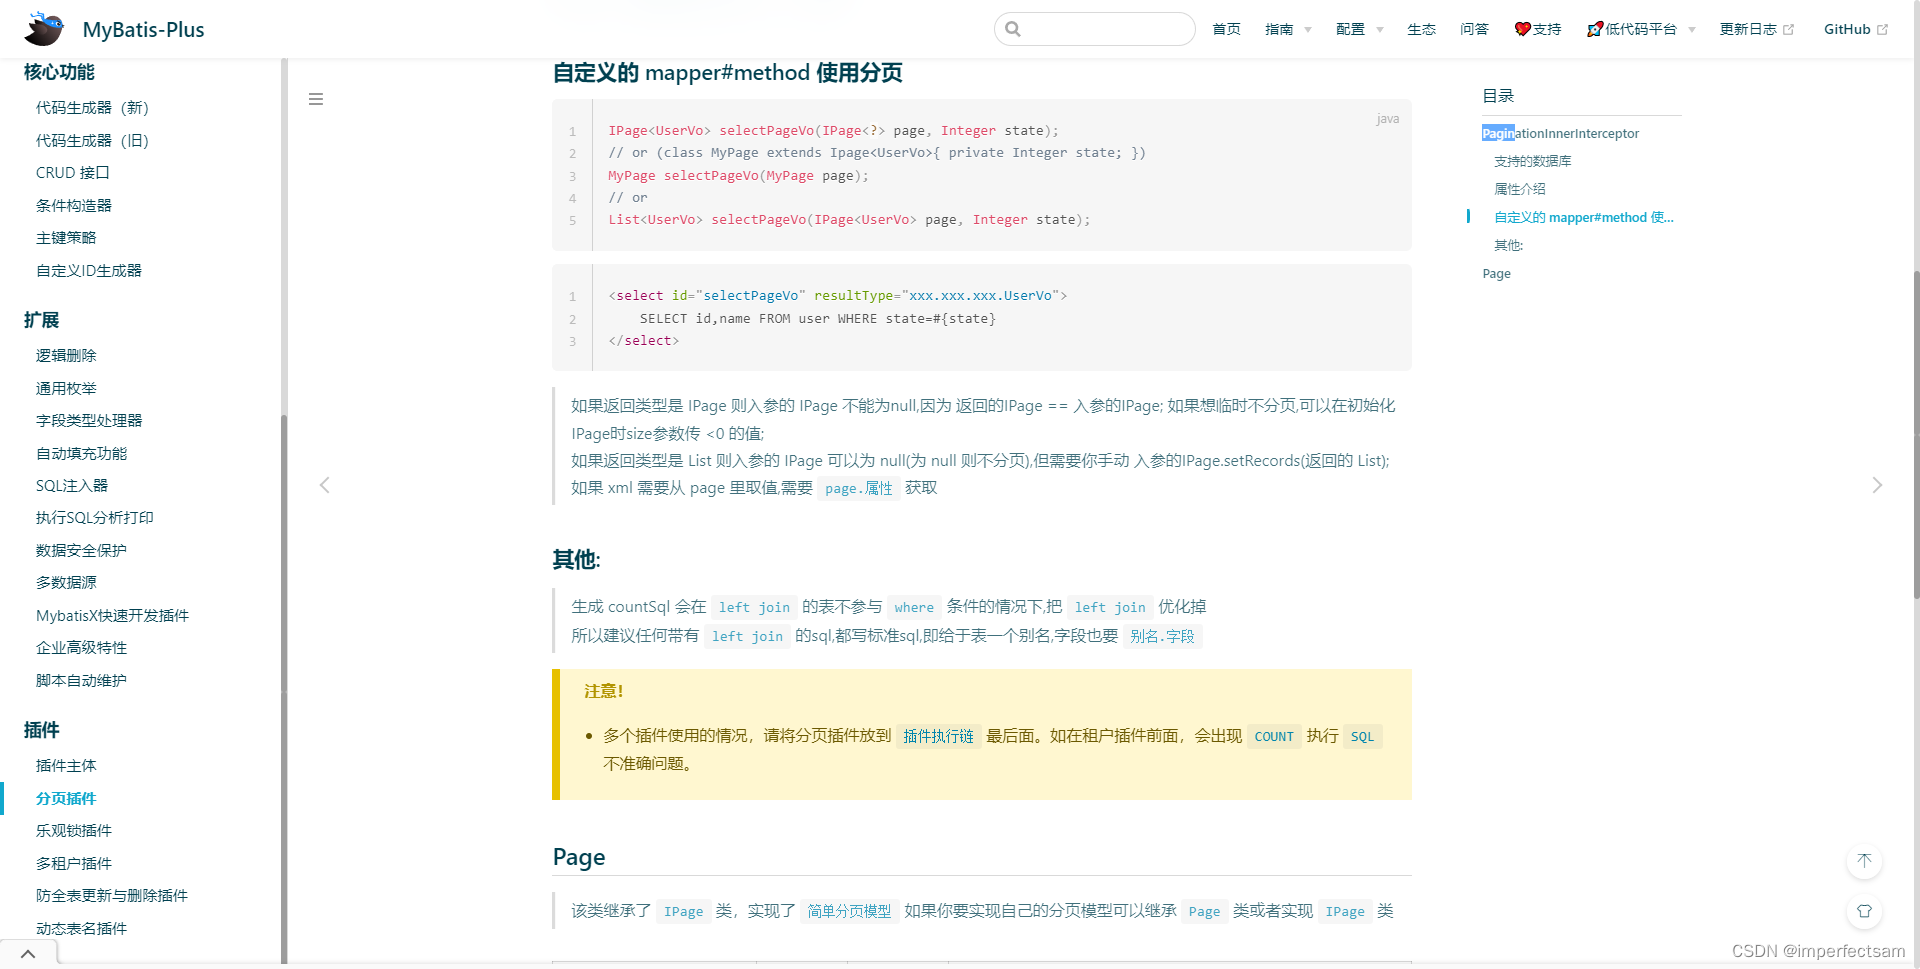Jump to PaginationInnerInterceptor in 目录
This screenshot has width=1920, height=969.
point(1560,133)
